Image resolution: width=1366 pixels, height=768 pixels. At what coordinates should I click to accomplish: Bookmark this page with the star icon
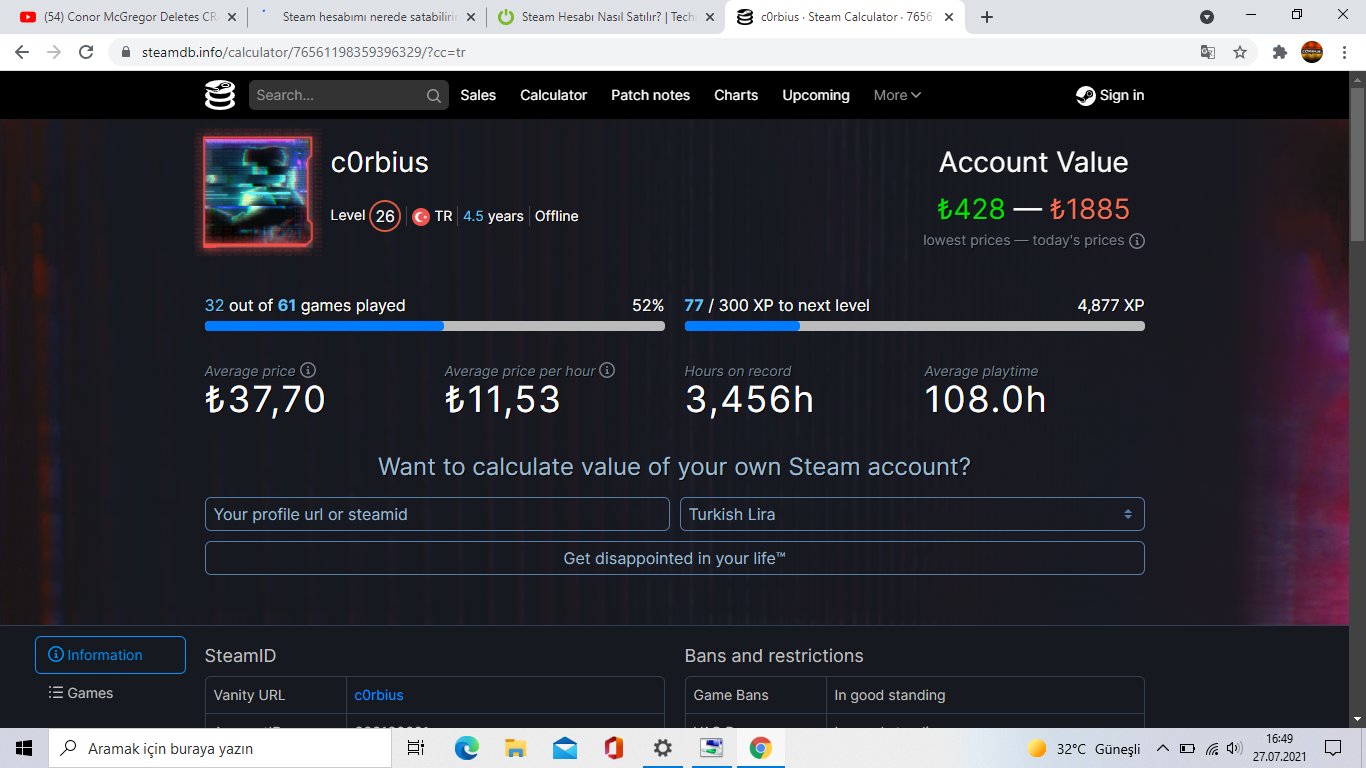tap(1240, 52)
